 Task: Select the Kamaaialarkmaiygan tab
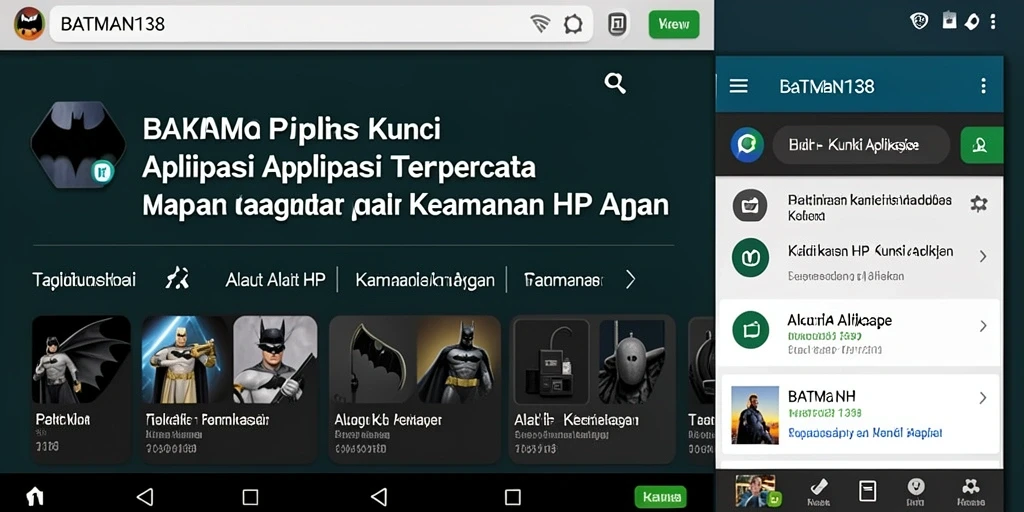click(424, 281)
